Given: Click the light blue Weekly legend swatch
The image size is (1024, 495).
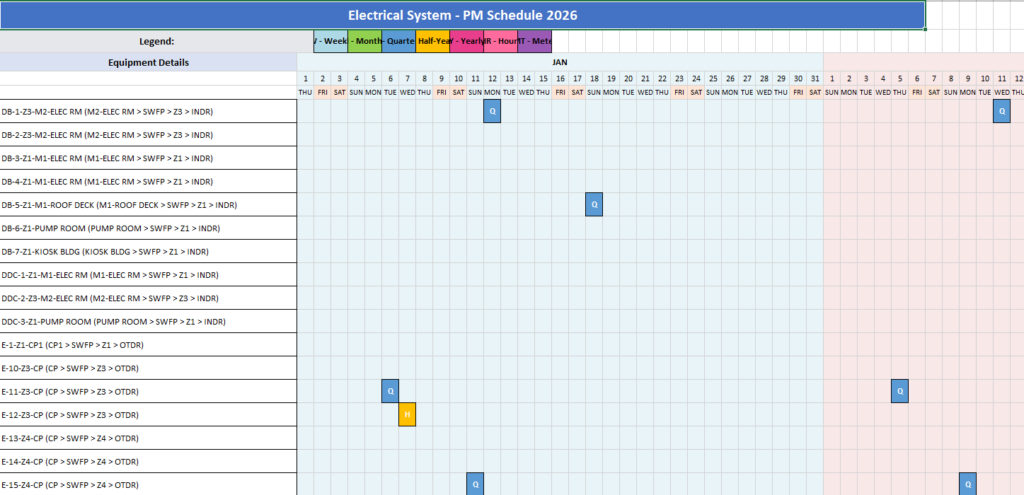Looking at the screenshot, I should pos(330,41).
